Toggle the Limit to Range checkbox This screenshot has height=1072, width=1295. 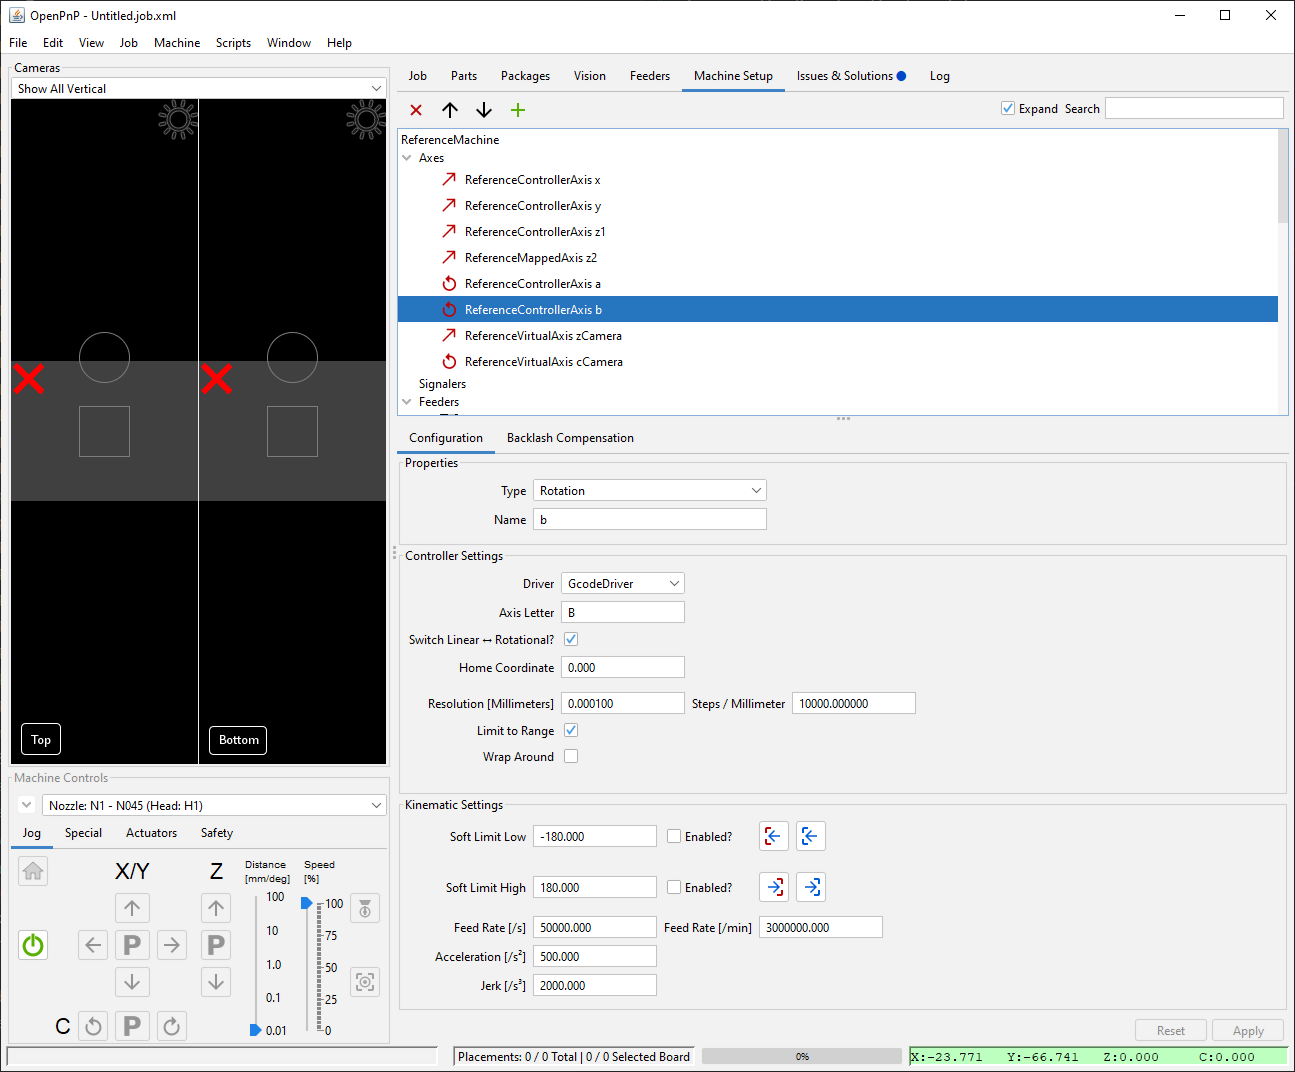(x=571, y=731)
